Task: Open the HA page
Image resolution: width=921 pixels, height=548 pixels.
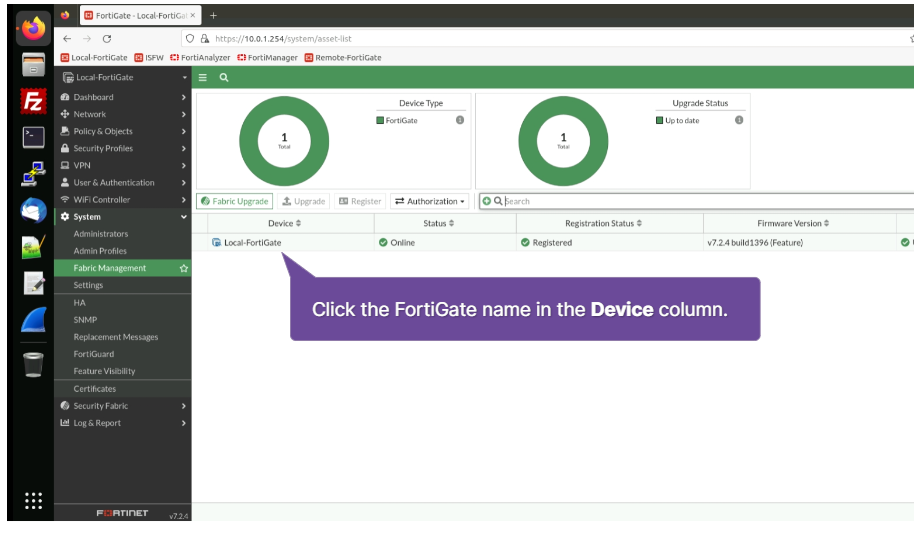Action: [79, 303]
